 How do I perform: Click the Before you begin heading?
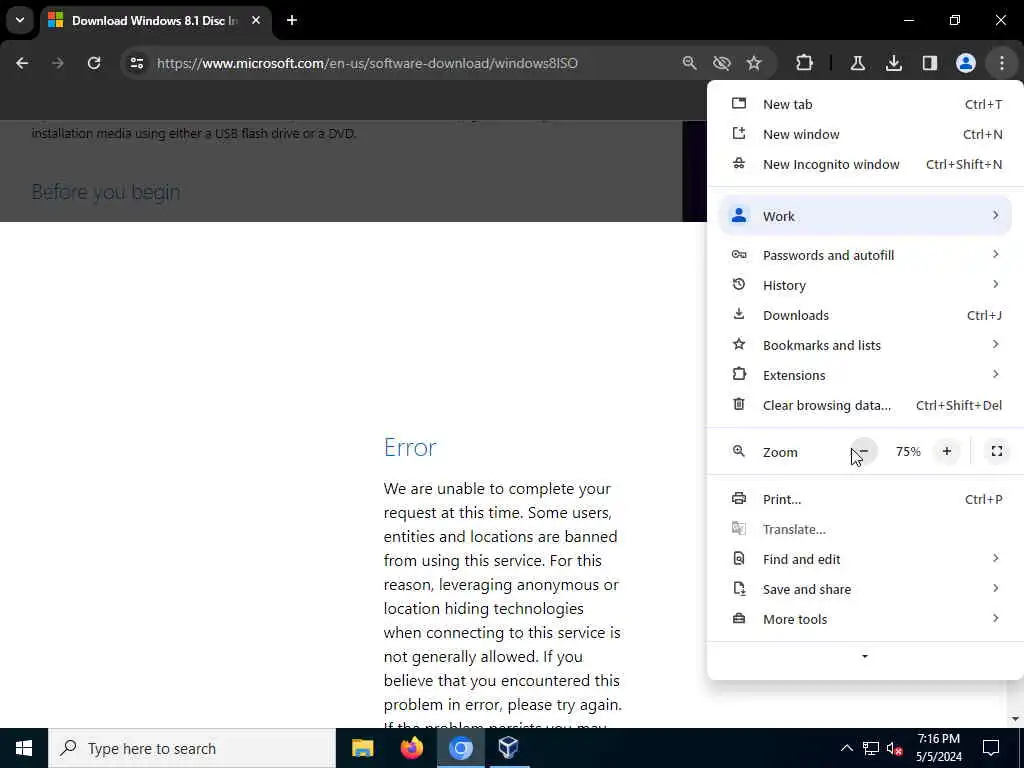[x=106, y=192]
